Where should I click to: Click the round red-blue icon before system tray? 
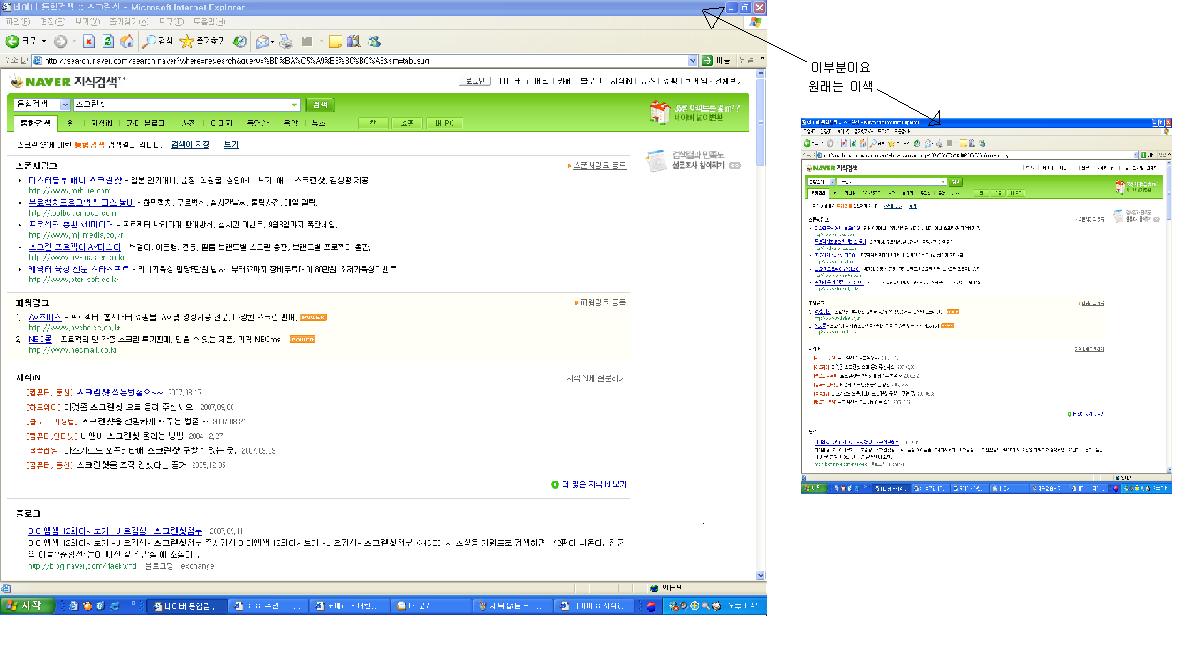(x=651, y=606)
